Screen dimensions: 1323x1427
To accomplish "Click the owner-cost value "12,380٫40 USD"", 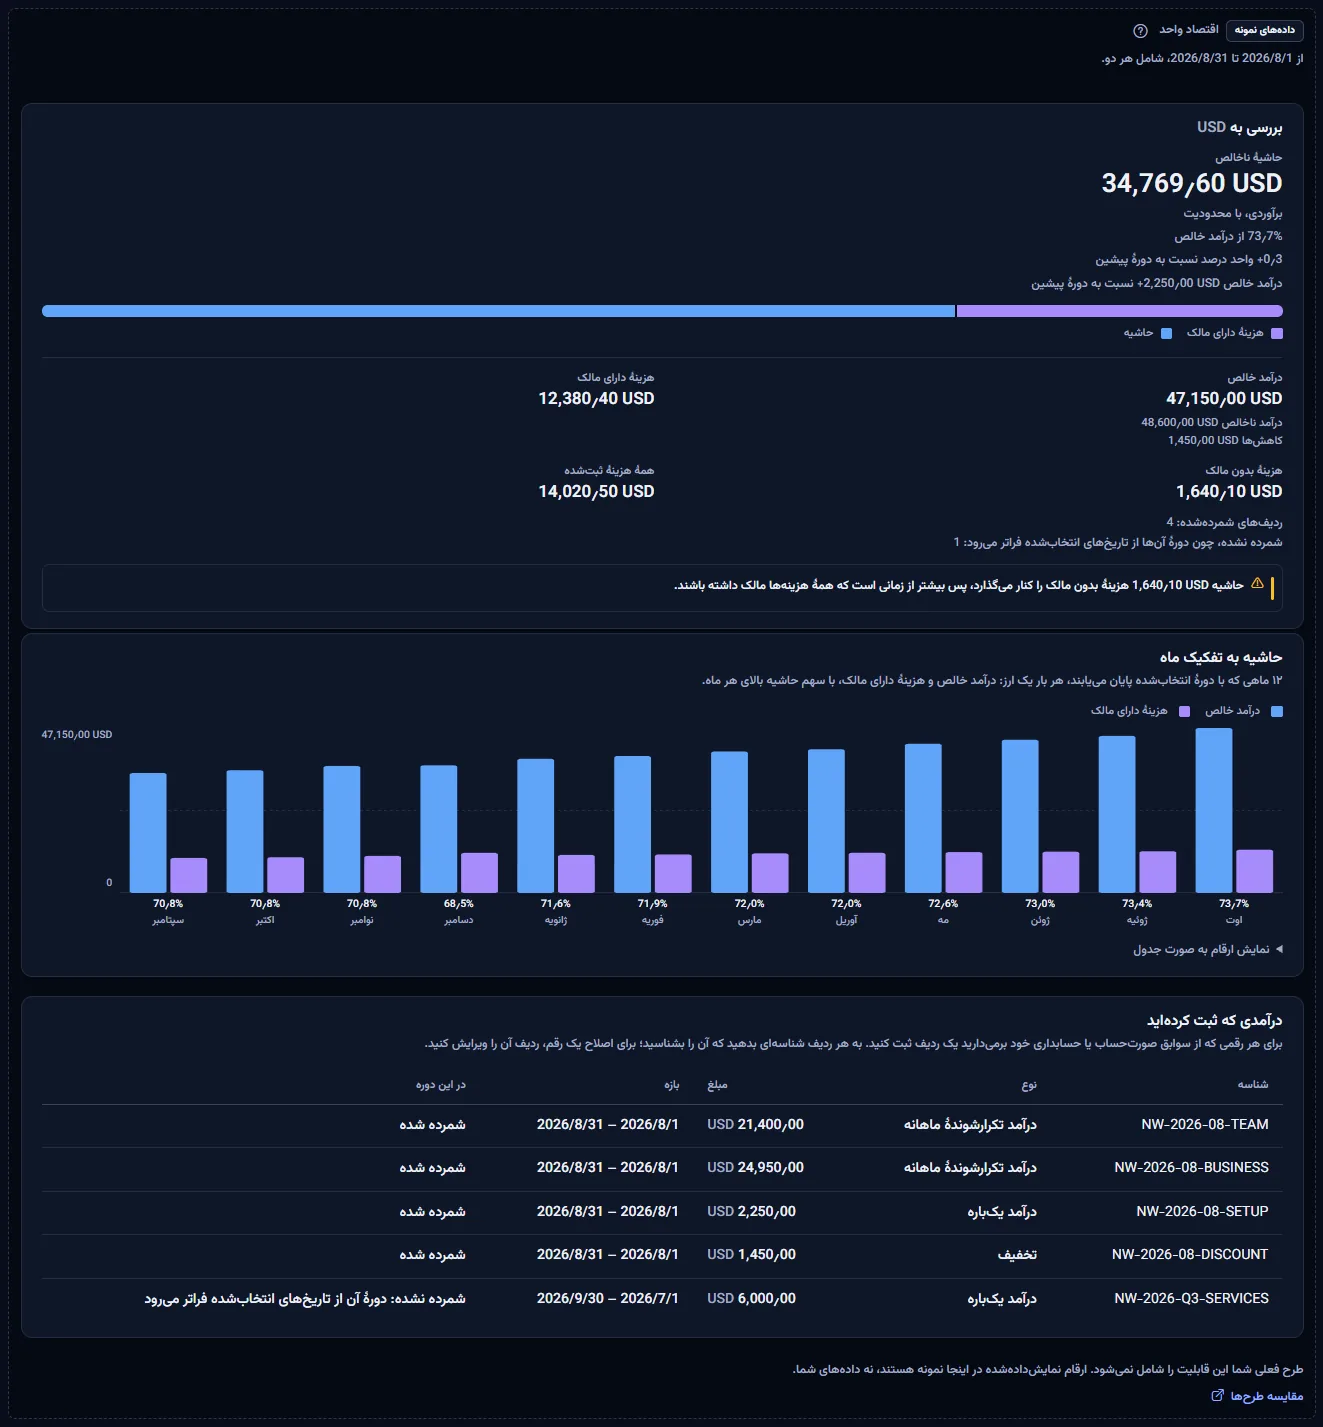I will (x=596, y=399).
